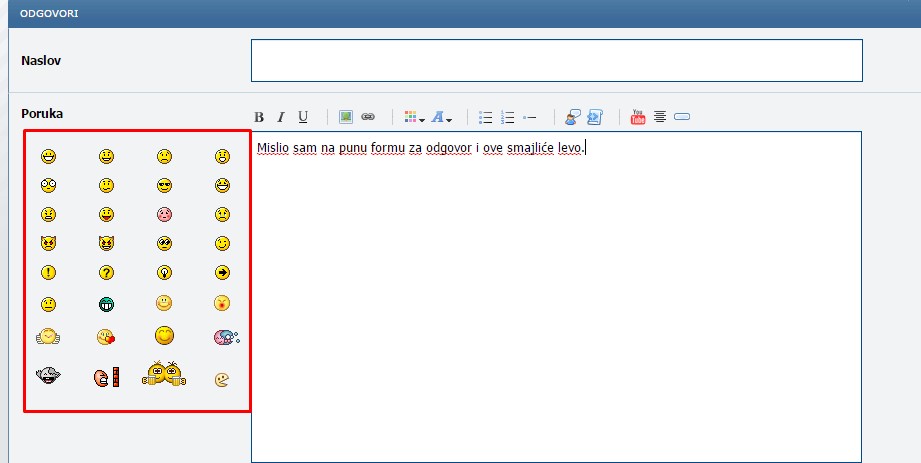This screenshot has width=921, height=463.
Task: Click the rounded rectangle icon after center-align
Action: click(x=682, y=116)
